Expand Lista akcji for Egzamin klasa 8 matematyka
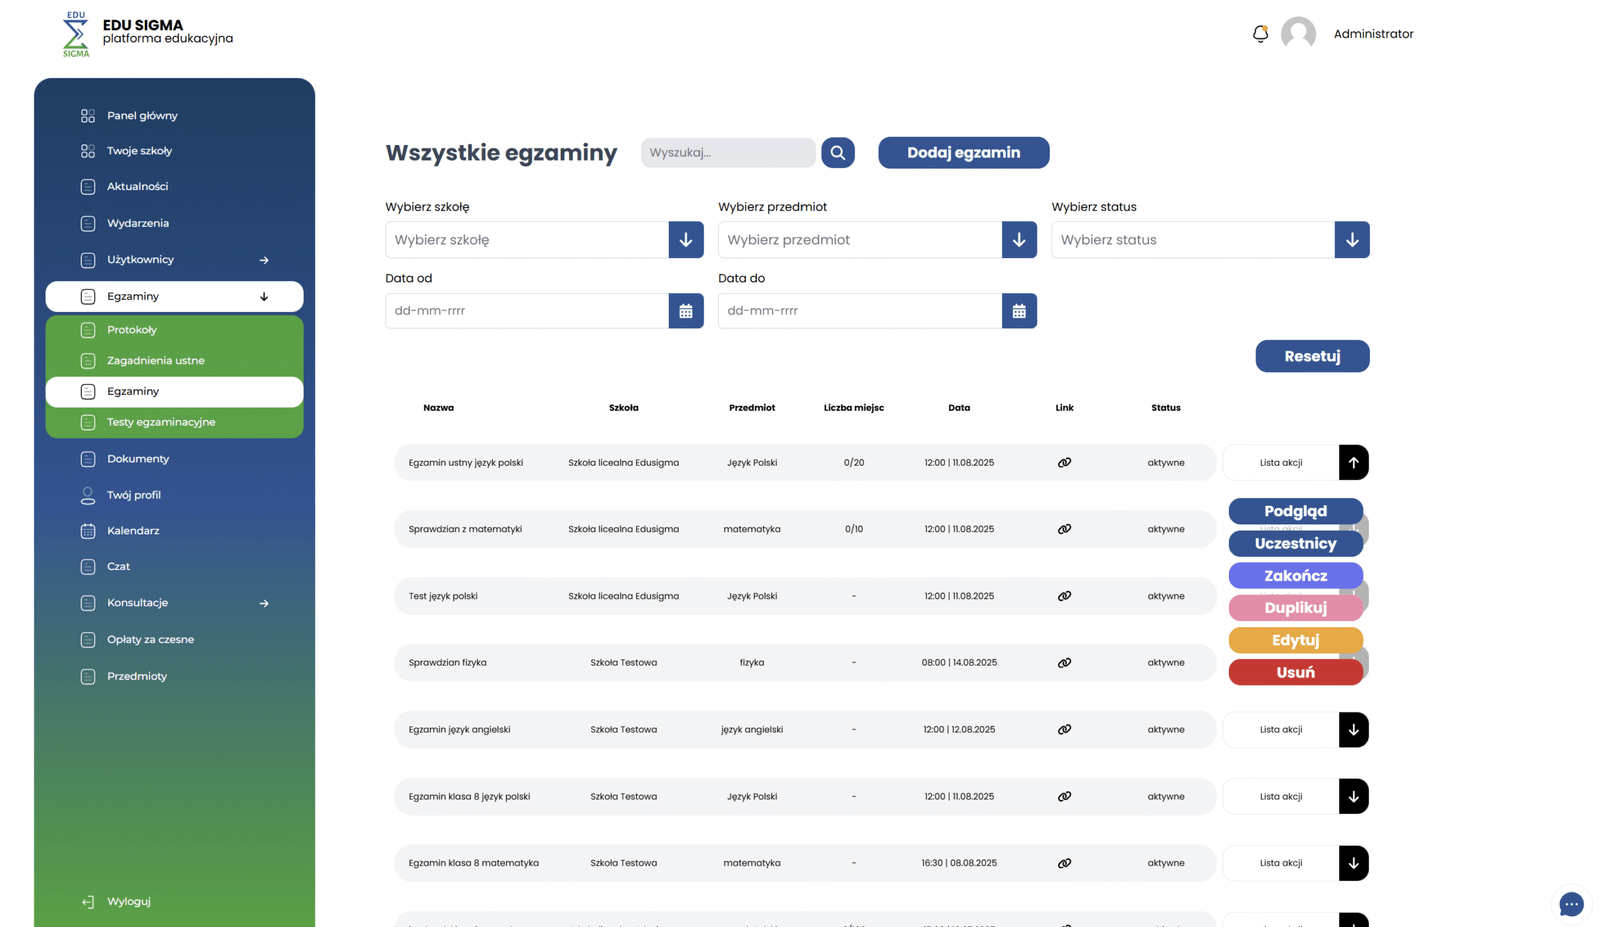 1353,863
